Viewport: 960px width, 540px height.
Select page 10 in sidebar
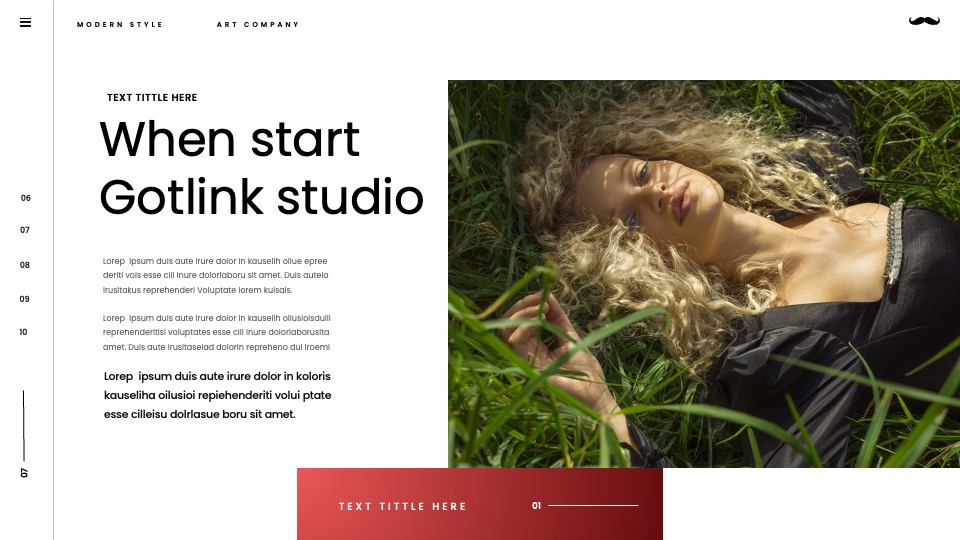point(23,332)
